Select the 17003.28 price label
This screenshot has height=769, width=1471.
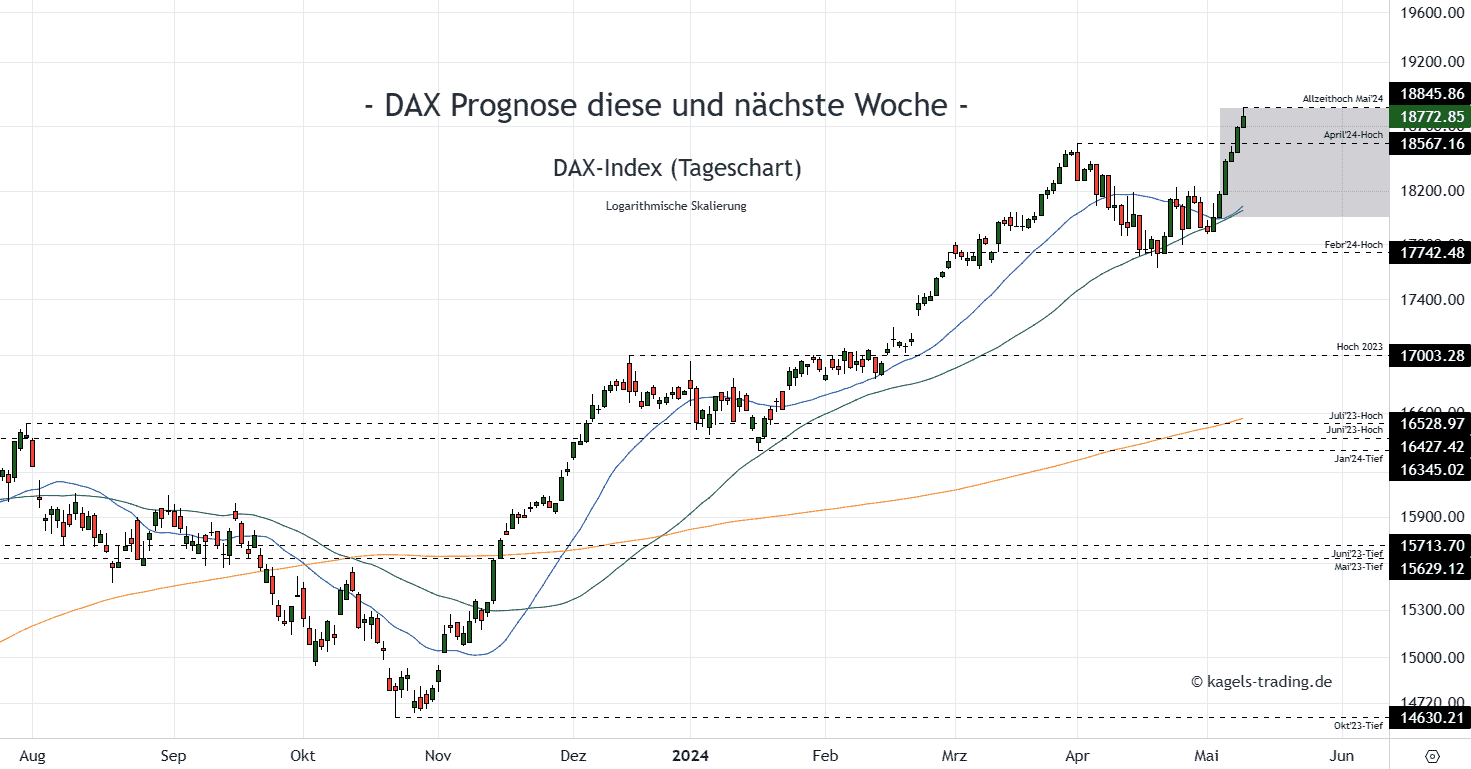(1430, 355)
